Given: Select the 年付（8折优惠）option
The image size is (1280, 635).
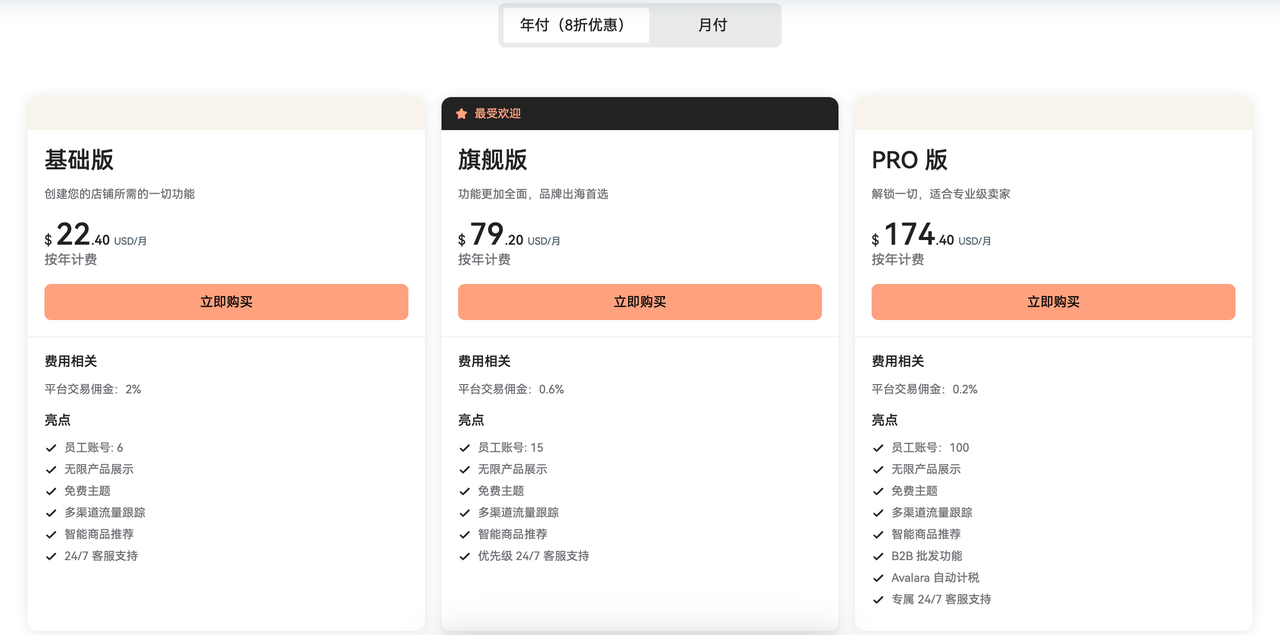Looking at the screenshot, I should (576, 24).
